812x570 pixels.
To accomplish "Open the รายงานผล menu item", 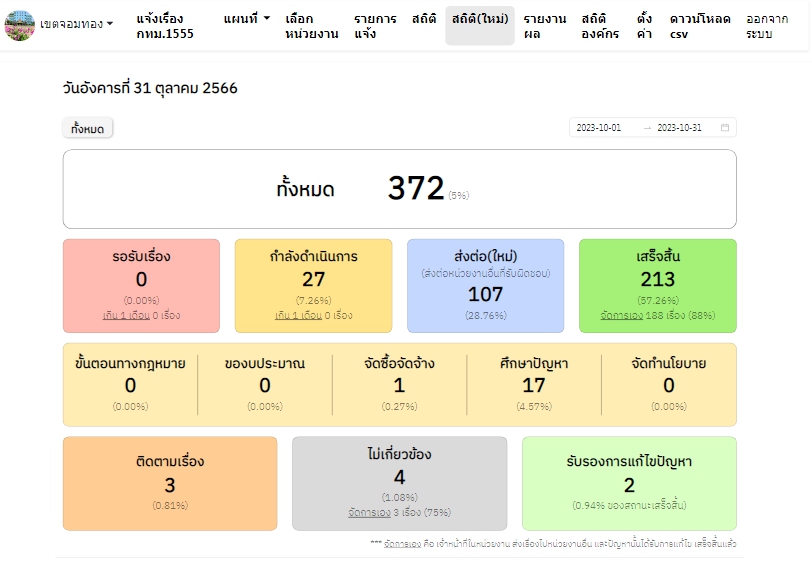I will click(545, 26).
